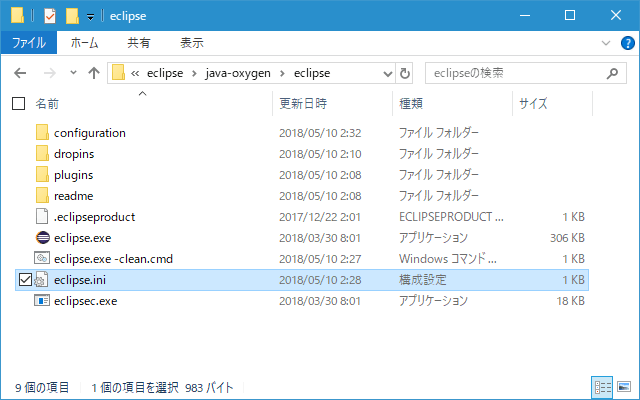Select the eclipse.exe application icon
This screenshot has width=640, height=400.
point(42,238)
